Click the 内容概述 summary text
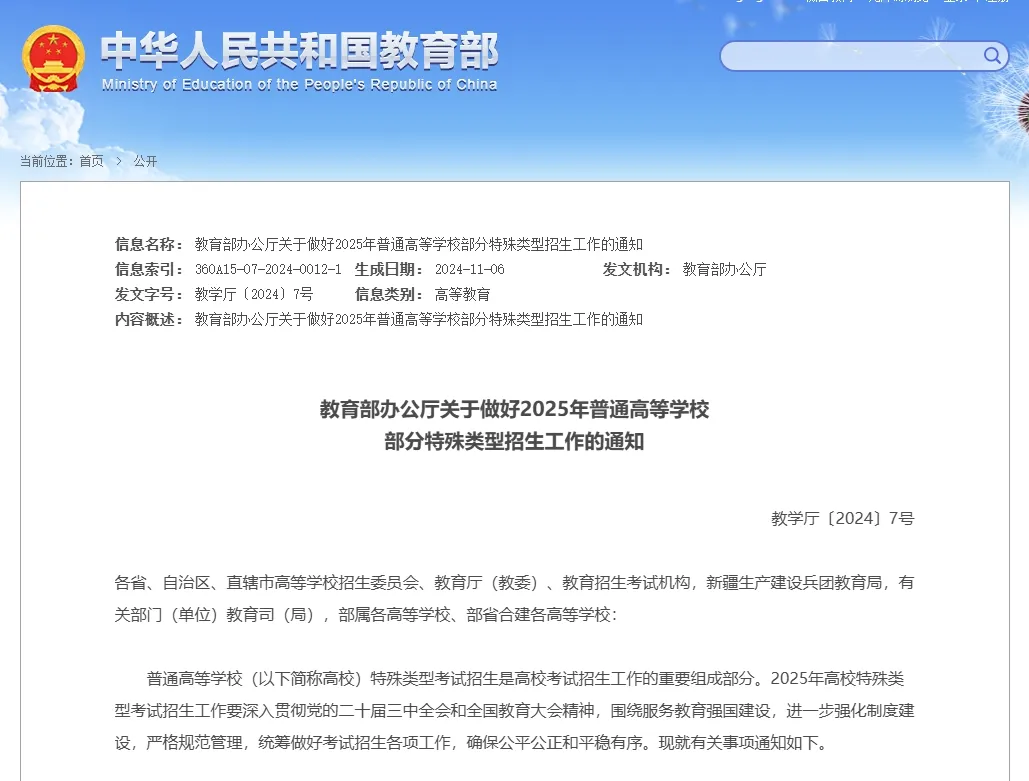Image resolution: width=1029 pixels, height=781 pixels. pyautogui.click(x=419, y=320)
